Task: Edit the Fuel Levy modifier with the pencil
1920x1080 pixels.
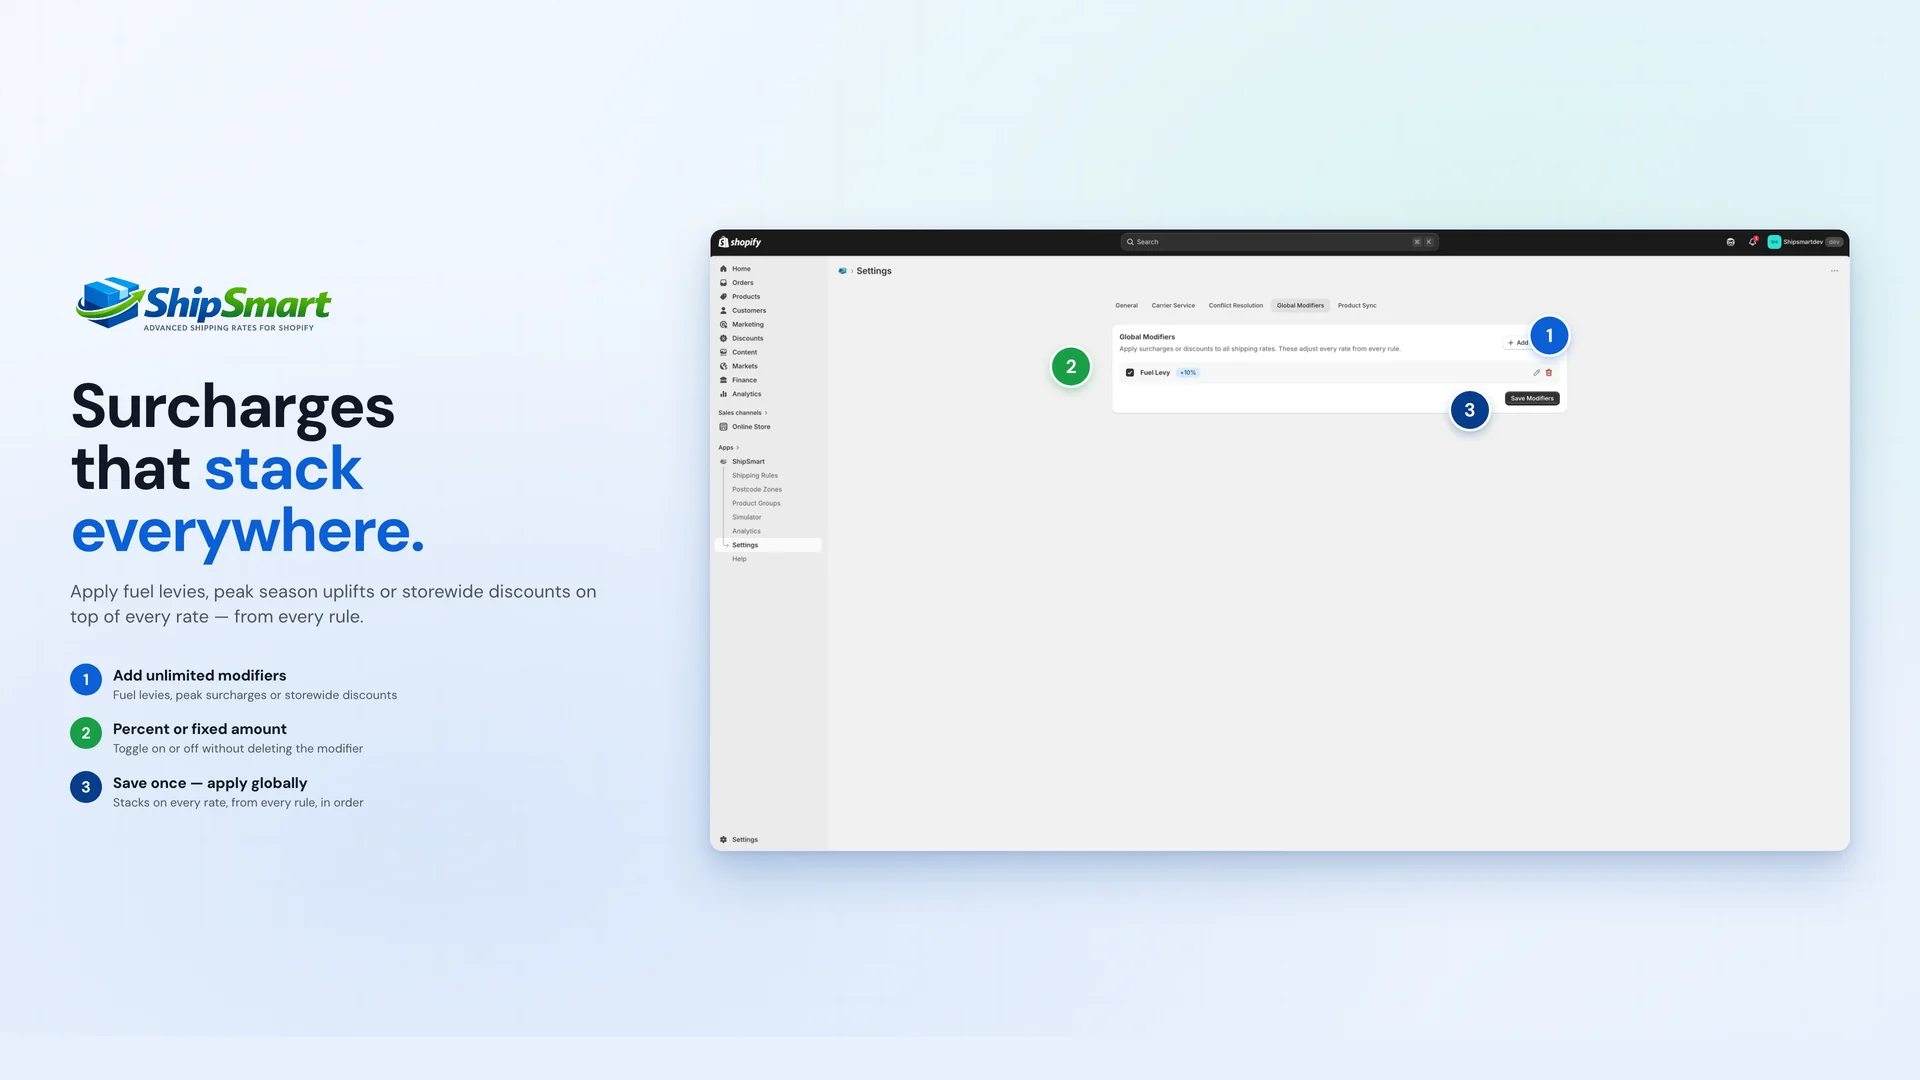Action: coord(1536,373)
